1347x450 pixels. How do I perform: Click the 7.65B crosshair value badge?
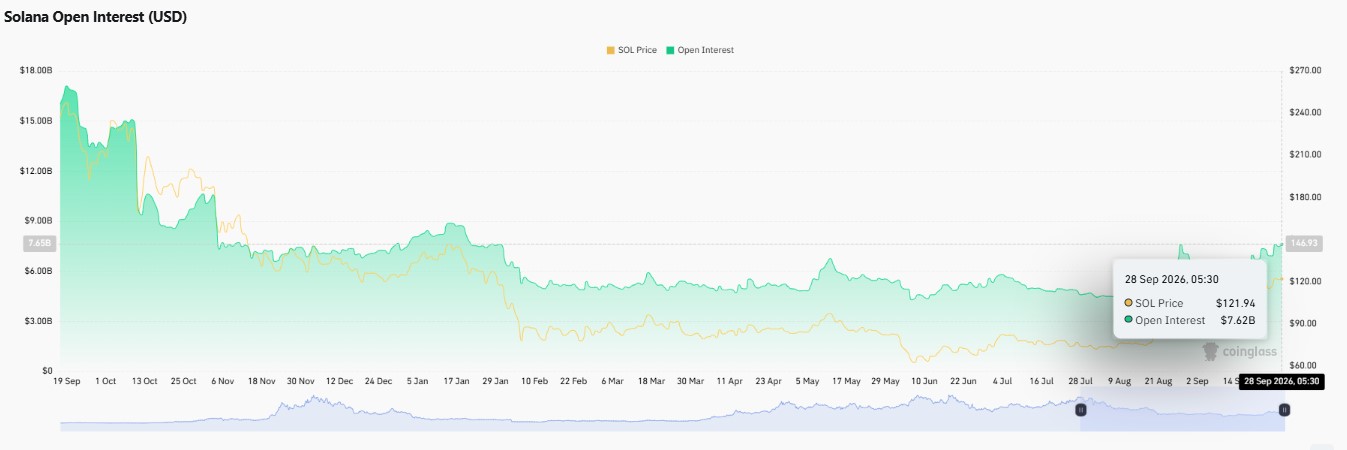tap(39, 243)
